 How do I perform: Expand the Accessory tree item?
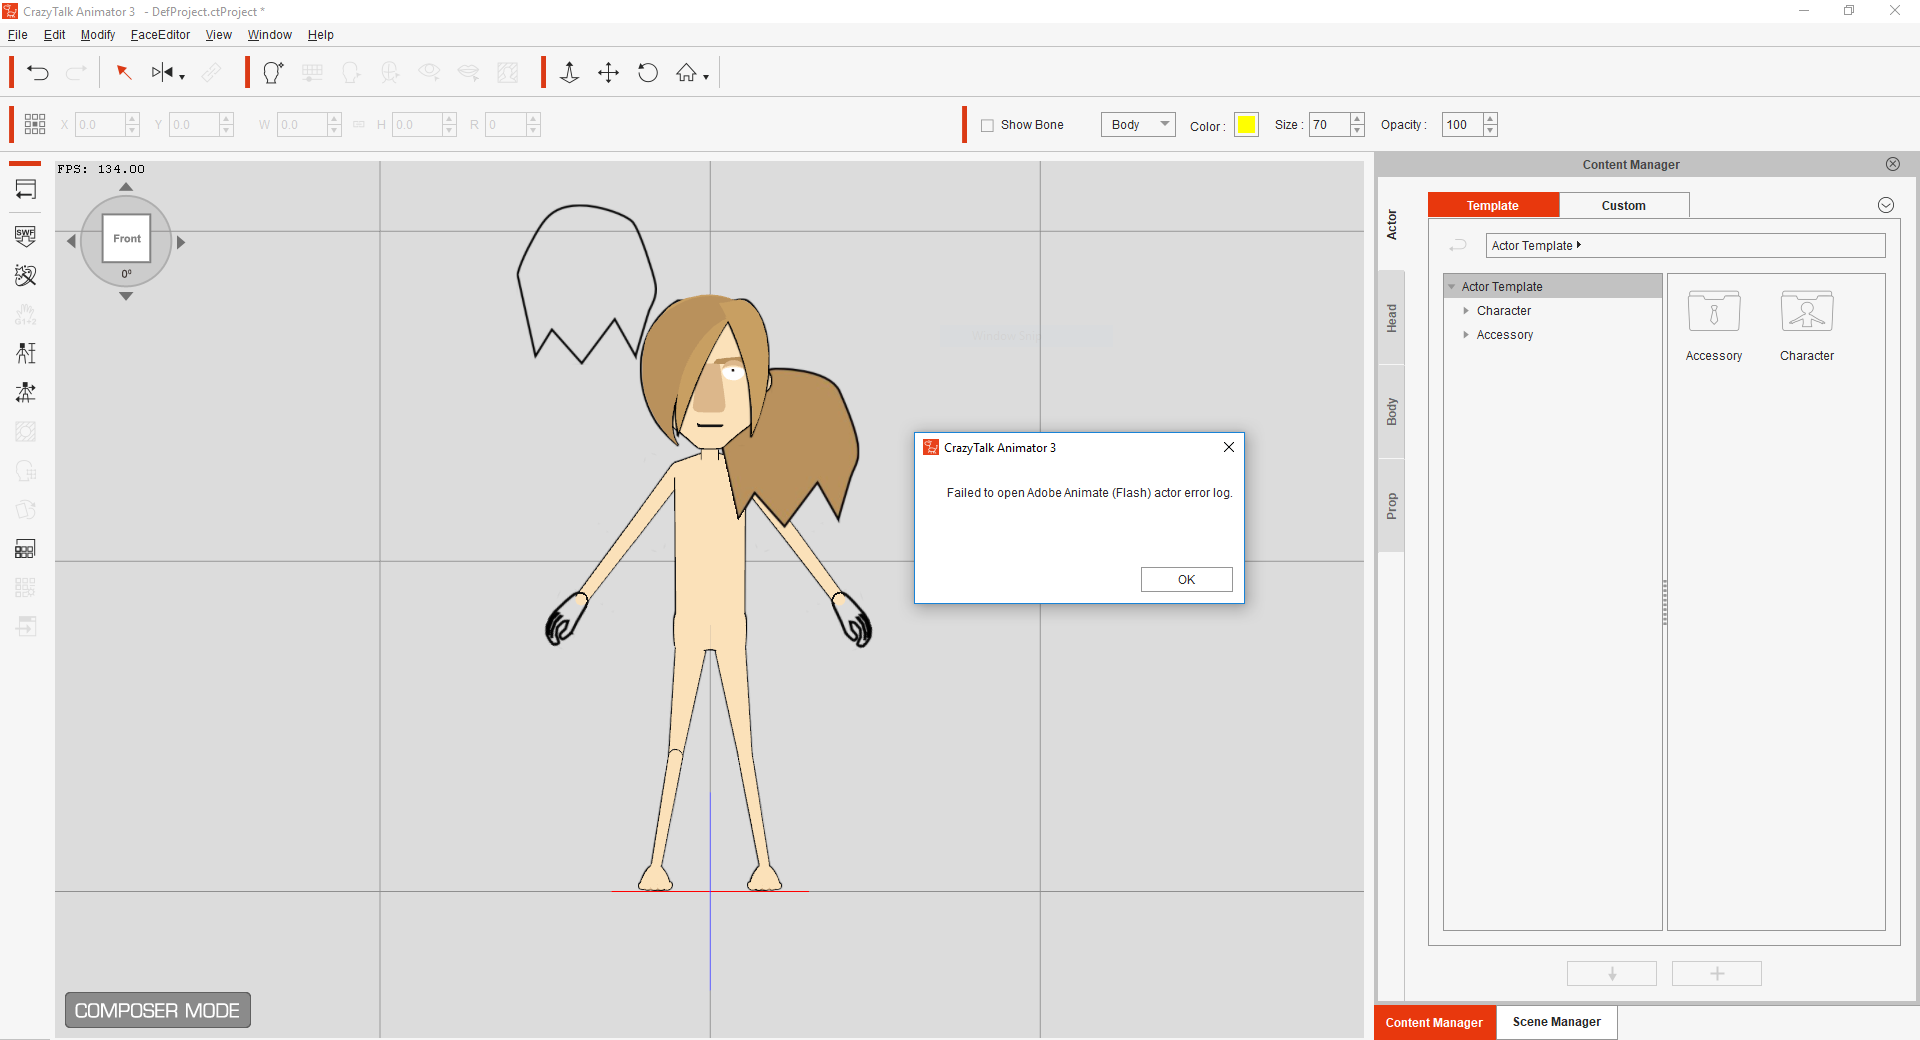1466,335
